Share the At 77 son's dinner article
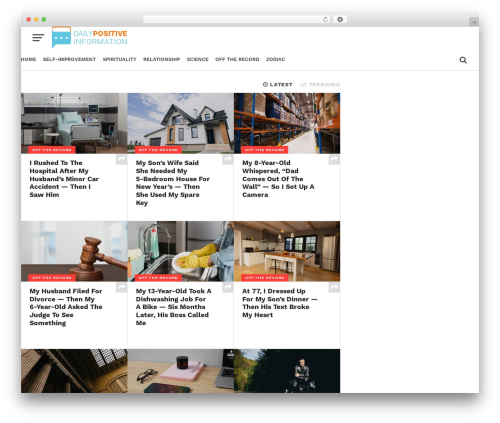The image size is (500, 423). pyautogui.click(x=334, y=287)
